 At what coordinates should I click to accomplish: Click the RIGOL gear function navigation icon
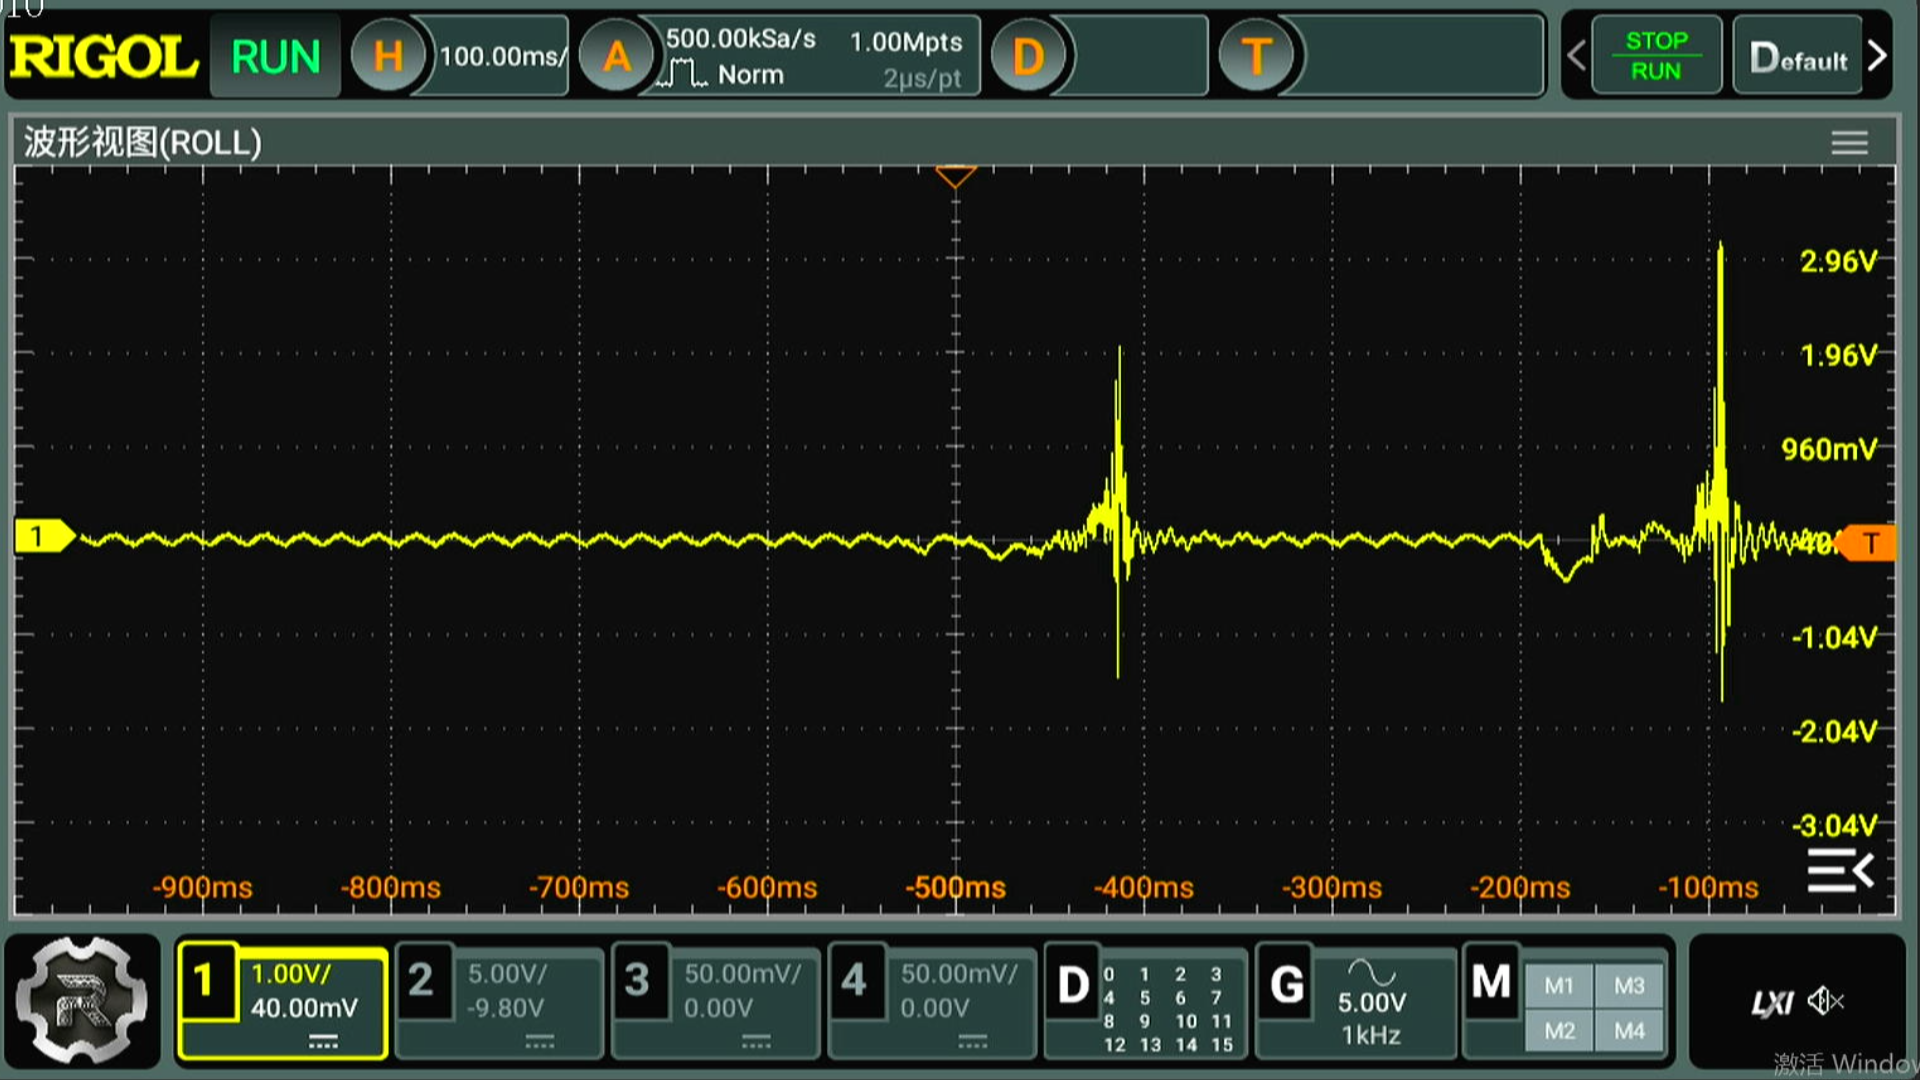(x=82, y=1001)
